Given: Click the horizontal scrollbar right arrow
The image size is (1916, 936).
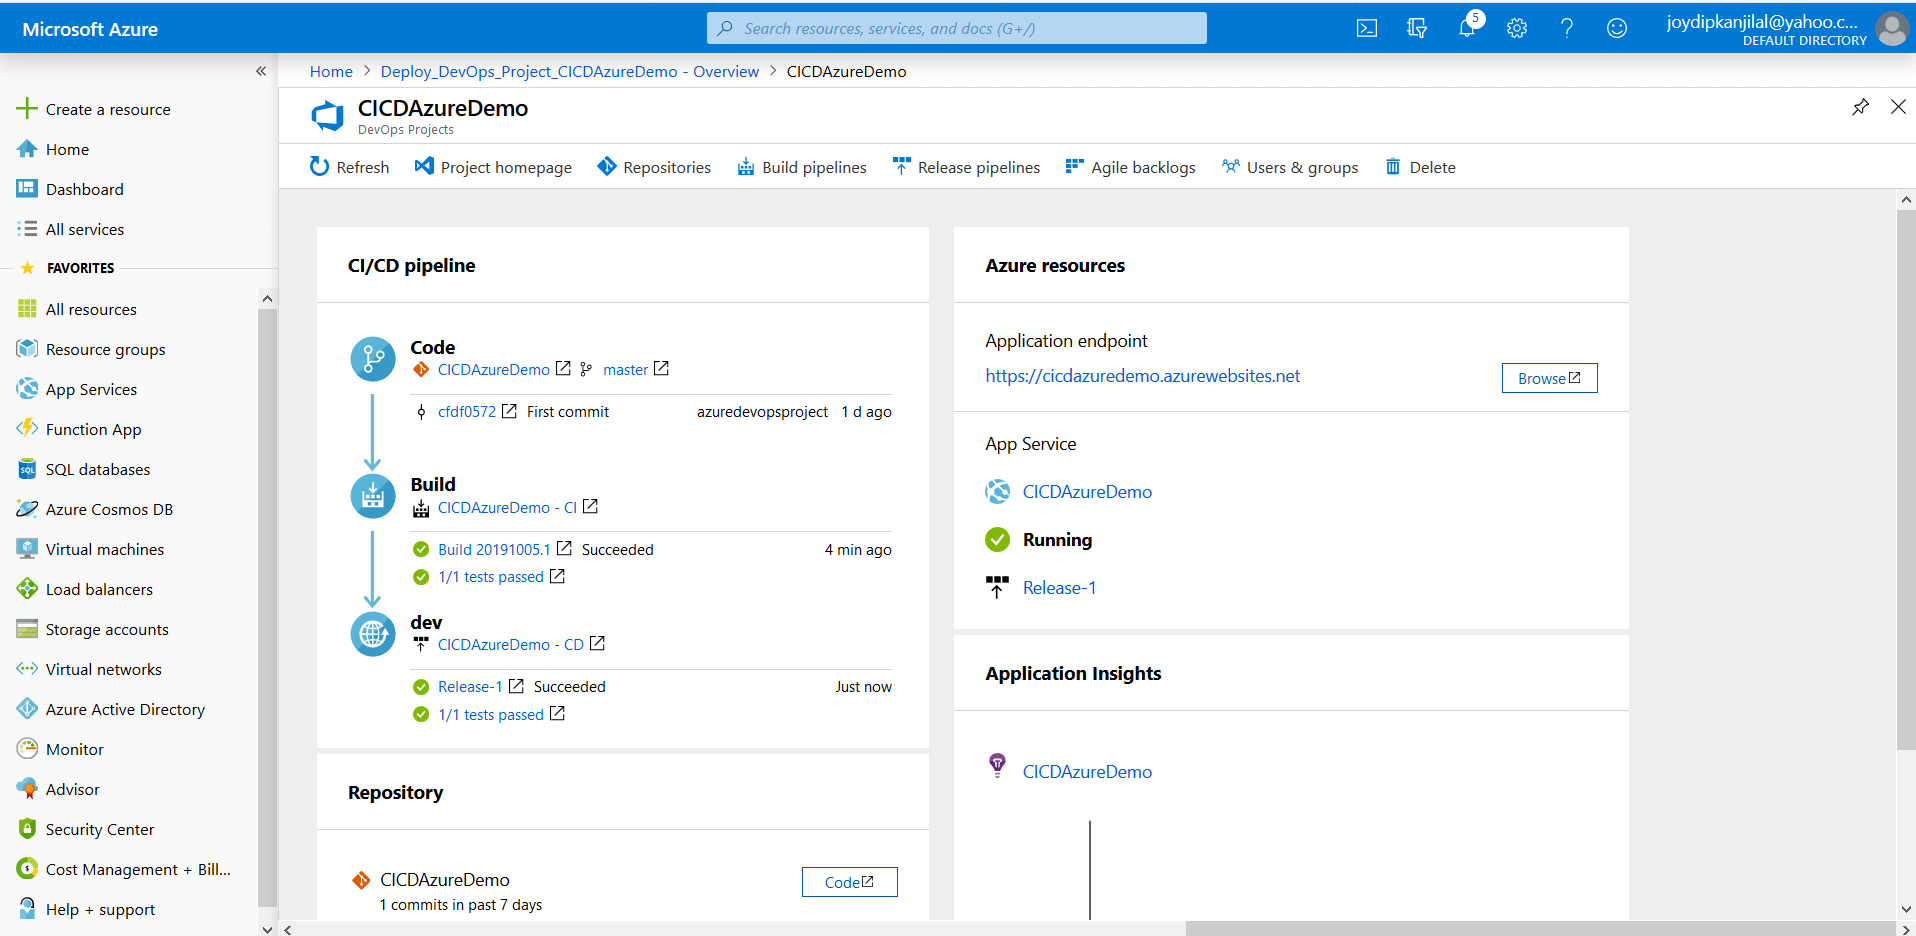Looking at the screenshot, I should click(x=1906, y=929).
